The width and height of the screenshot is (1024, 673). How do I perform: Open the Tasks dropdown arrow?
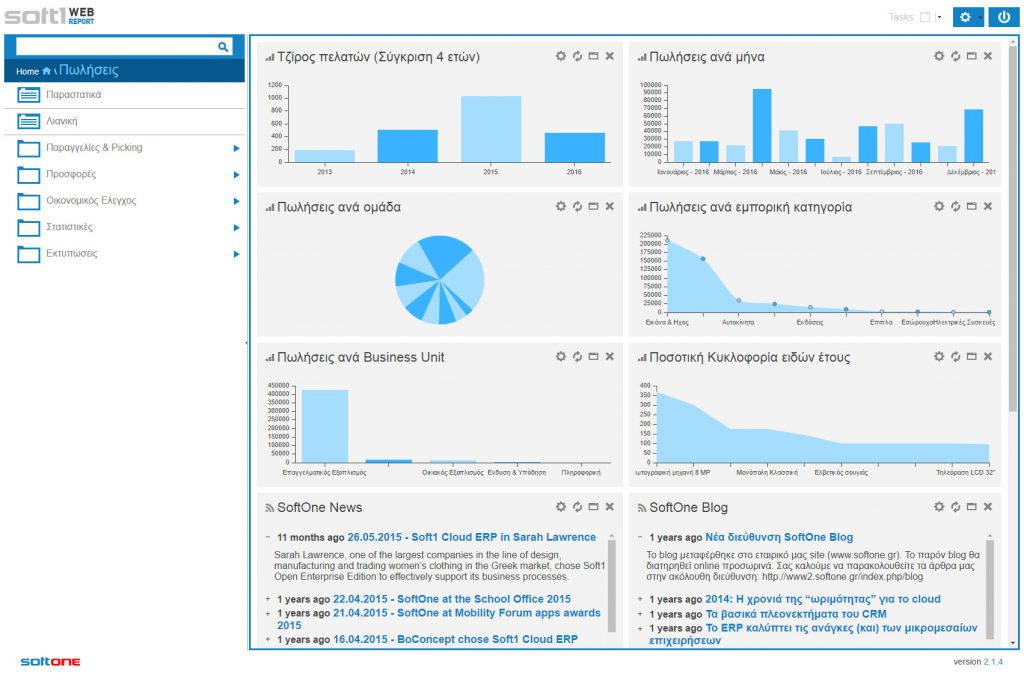[939, 18]
